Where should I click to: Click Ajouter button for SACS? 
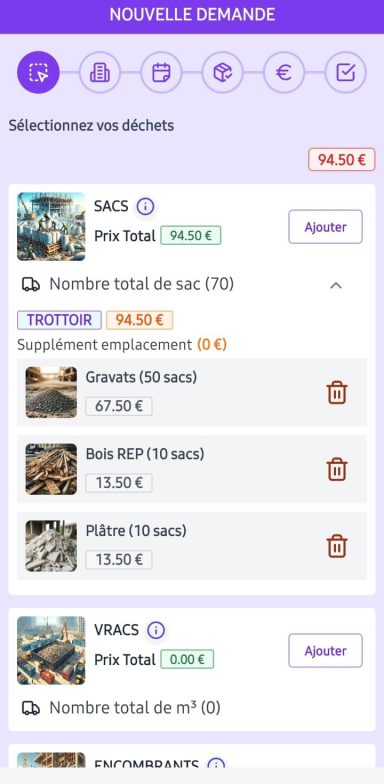point(326,227)
